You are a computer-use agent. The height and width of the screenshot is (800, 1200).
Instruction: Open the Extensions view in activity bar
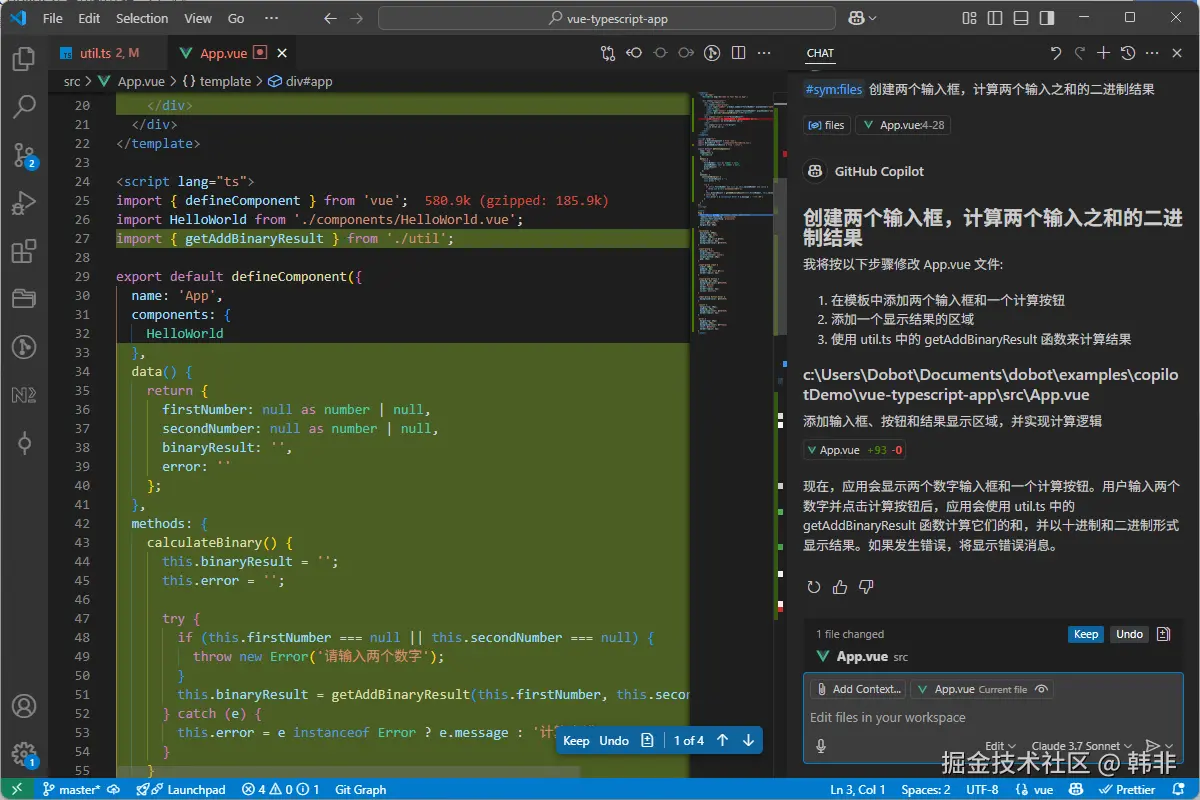[x=24, y=251]
